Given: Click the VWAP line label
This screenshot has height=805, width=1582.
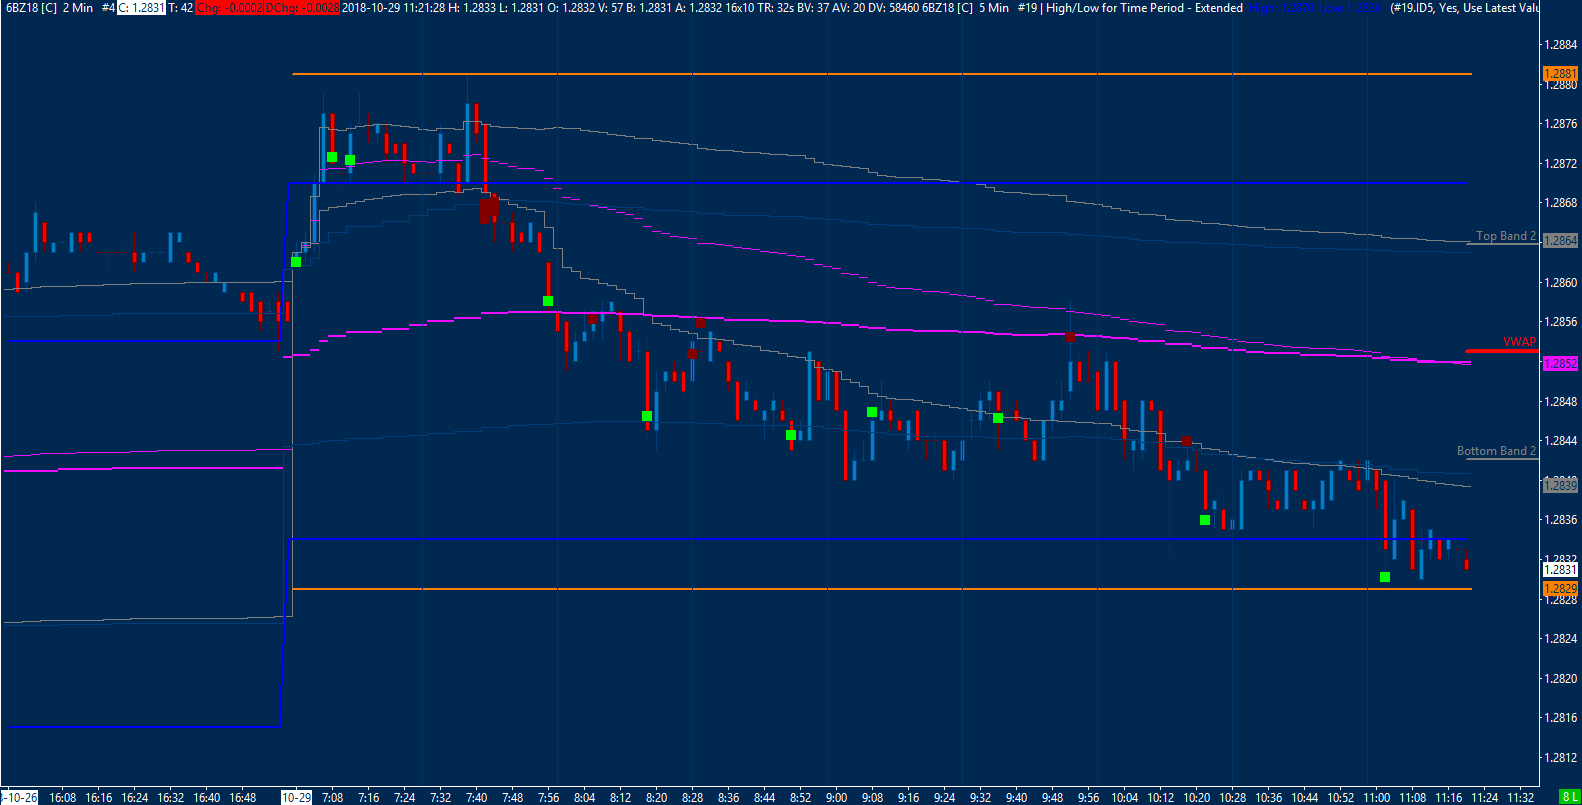Looking at the screenshot, I should pyautogui.click(x=1519, y=342).
